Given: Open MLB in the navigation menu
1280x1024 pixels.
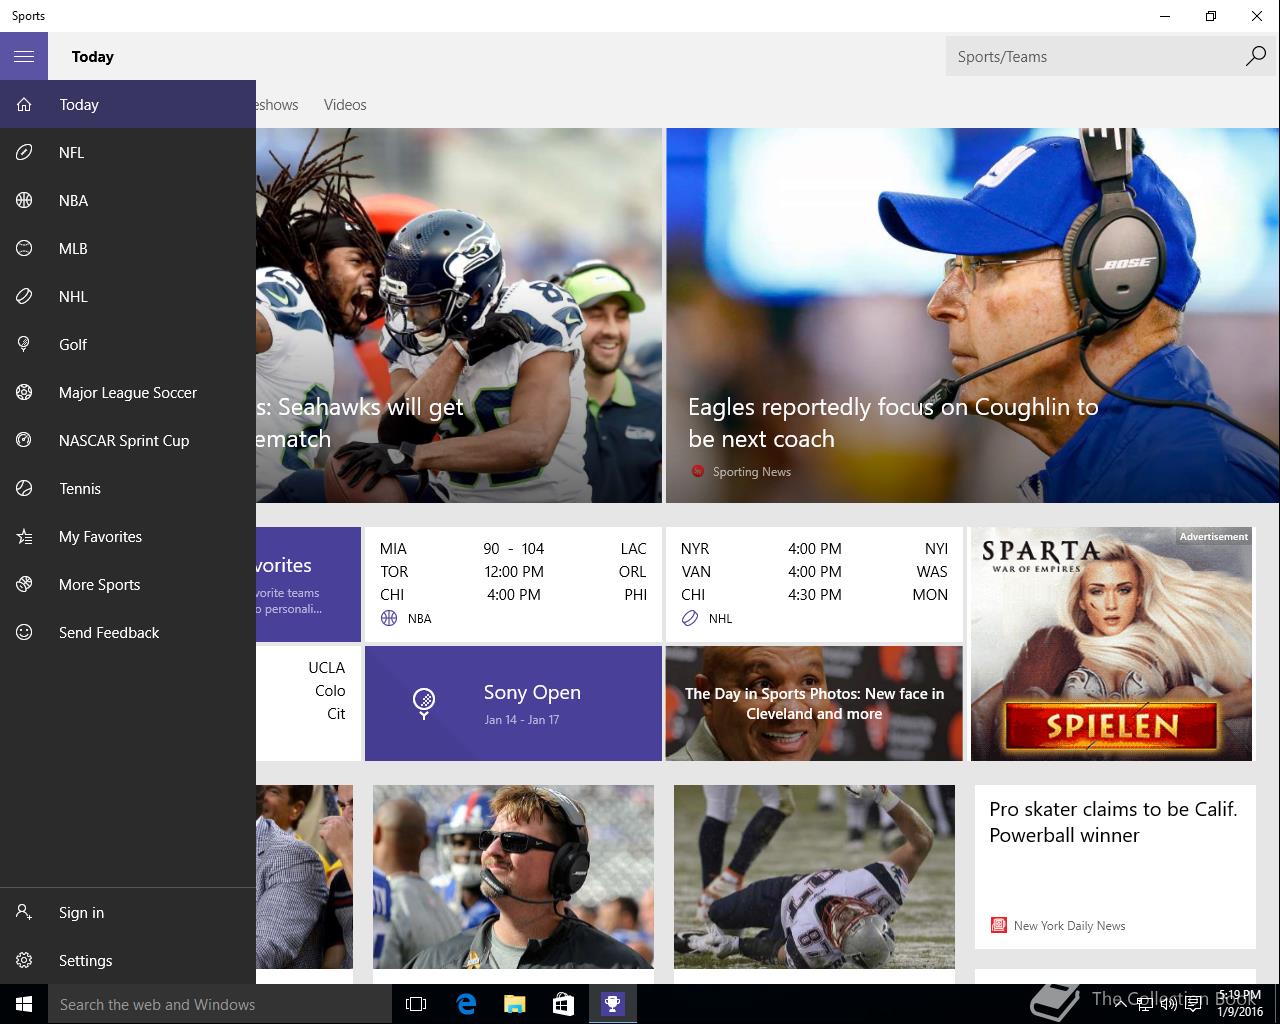Looking at the screenshot, I should (x=128, y=248).
